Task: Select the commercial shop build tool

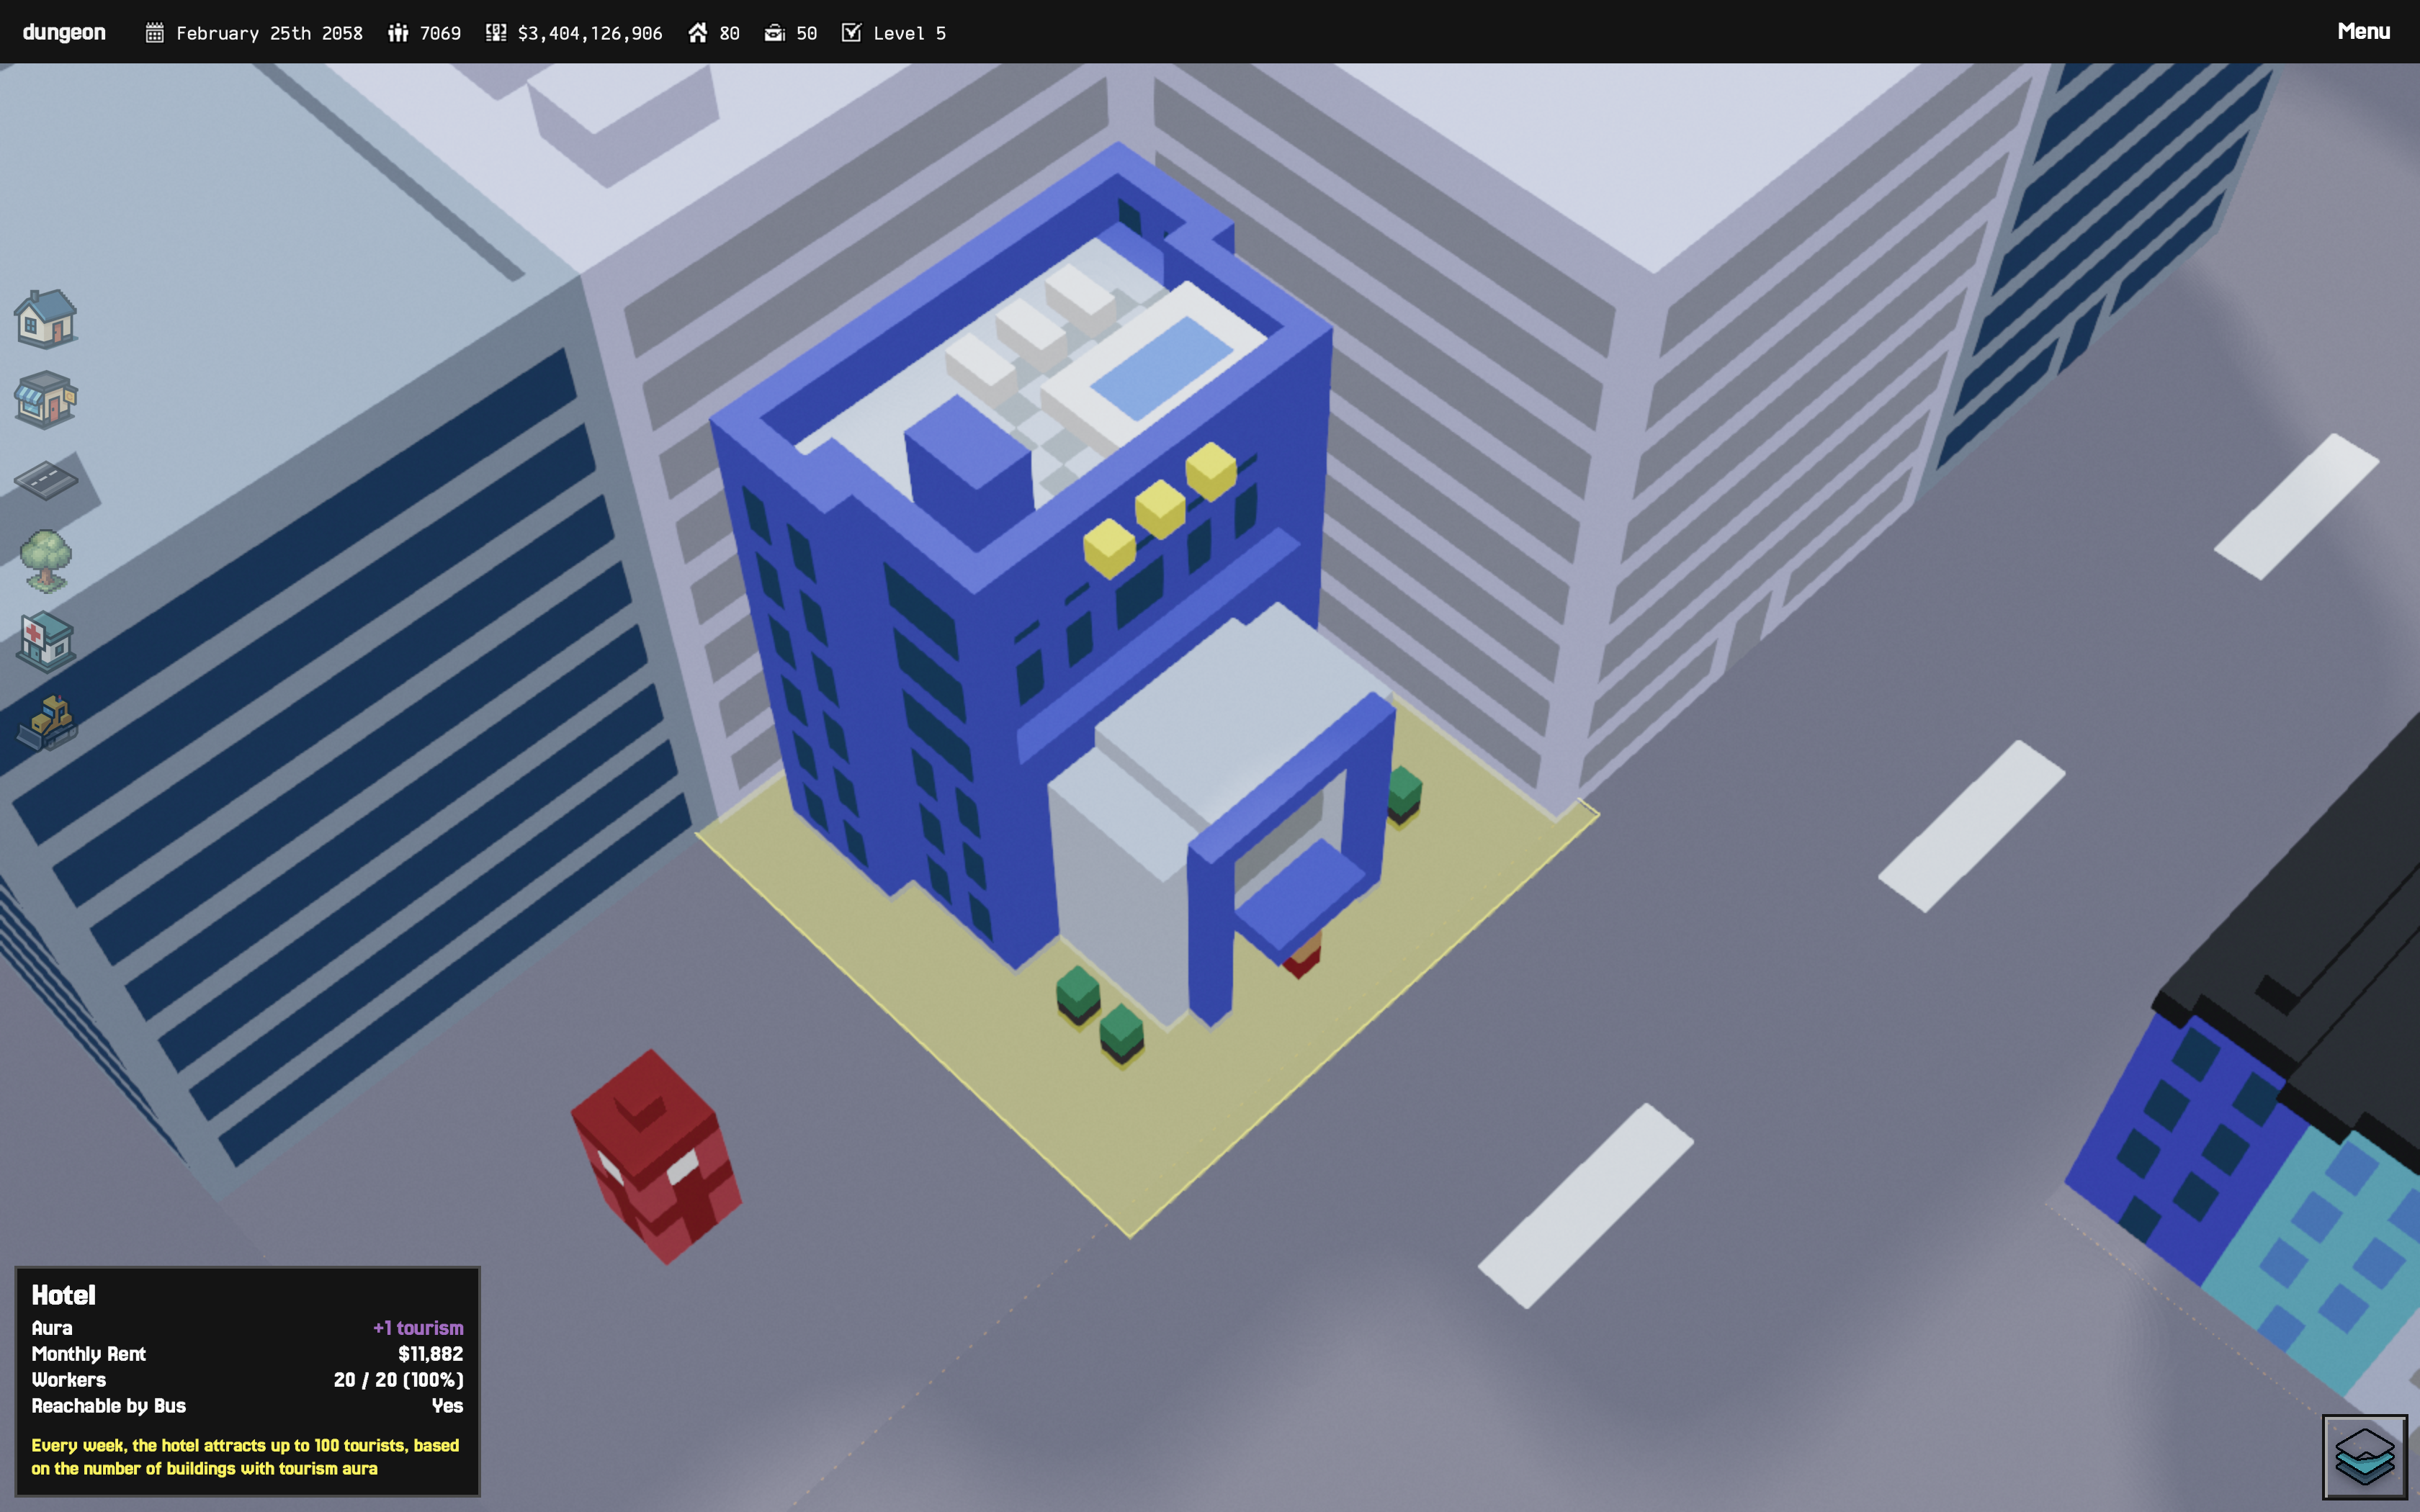Action: click(x=46, y=400)
